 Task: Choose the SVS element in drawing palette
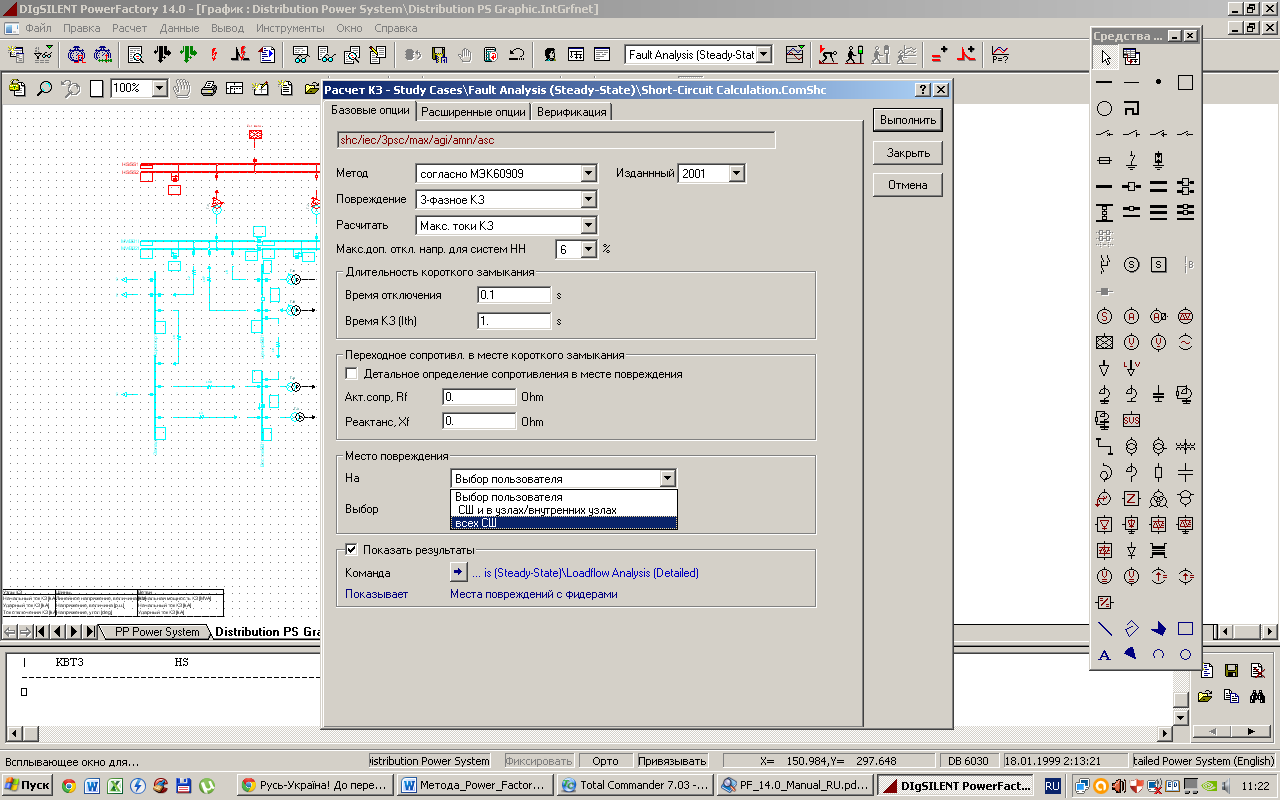pos(1131,420)
